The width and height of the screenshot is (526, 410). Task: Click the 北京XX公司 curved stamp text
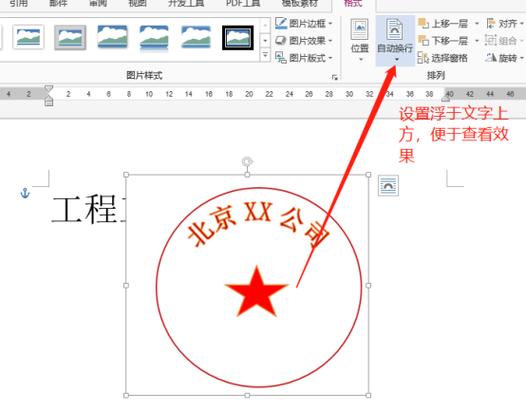[258, 224]
